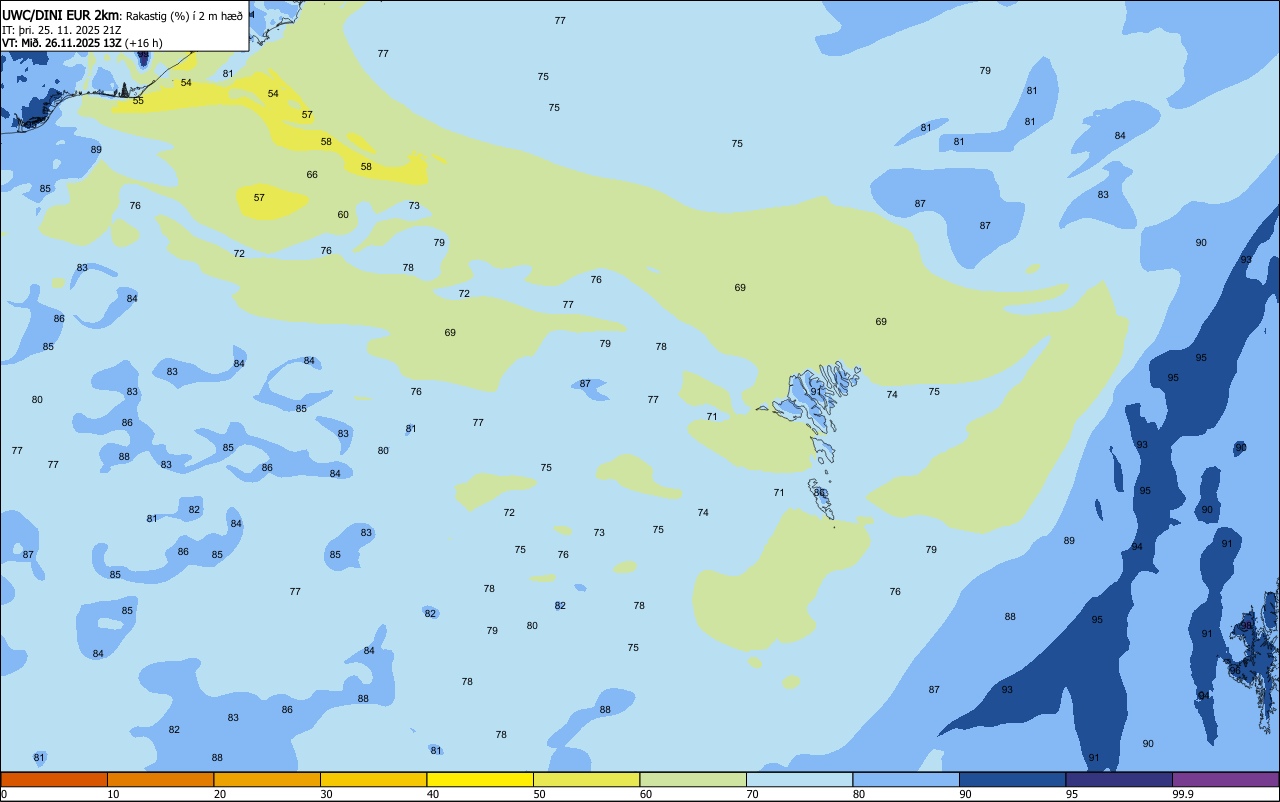Click the 'UWC/DINI EUR 2km' title text
Image resolution: width=1280 pixels, height=802 pixels.
[x=61, y=15]
